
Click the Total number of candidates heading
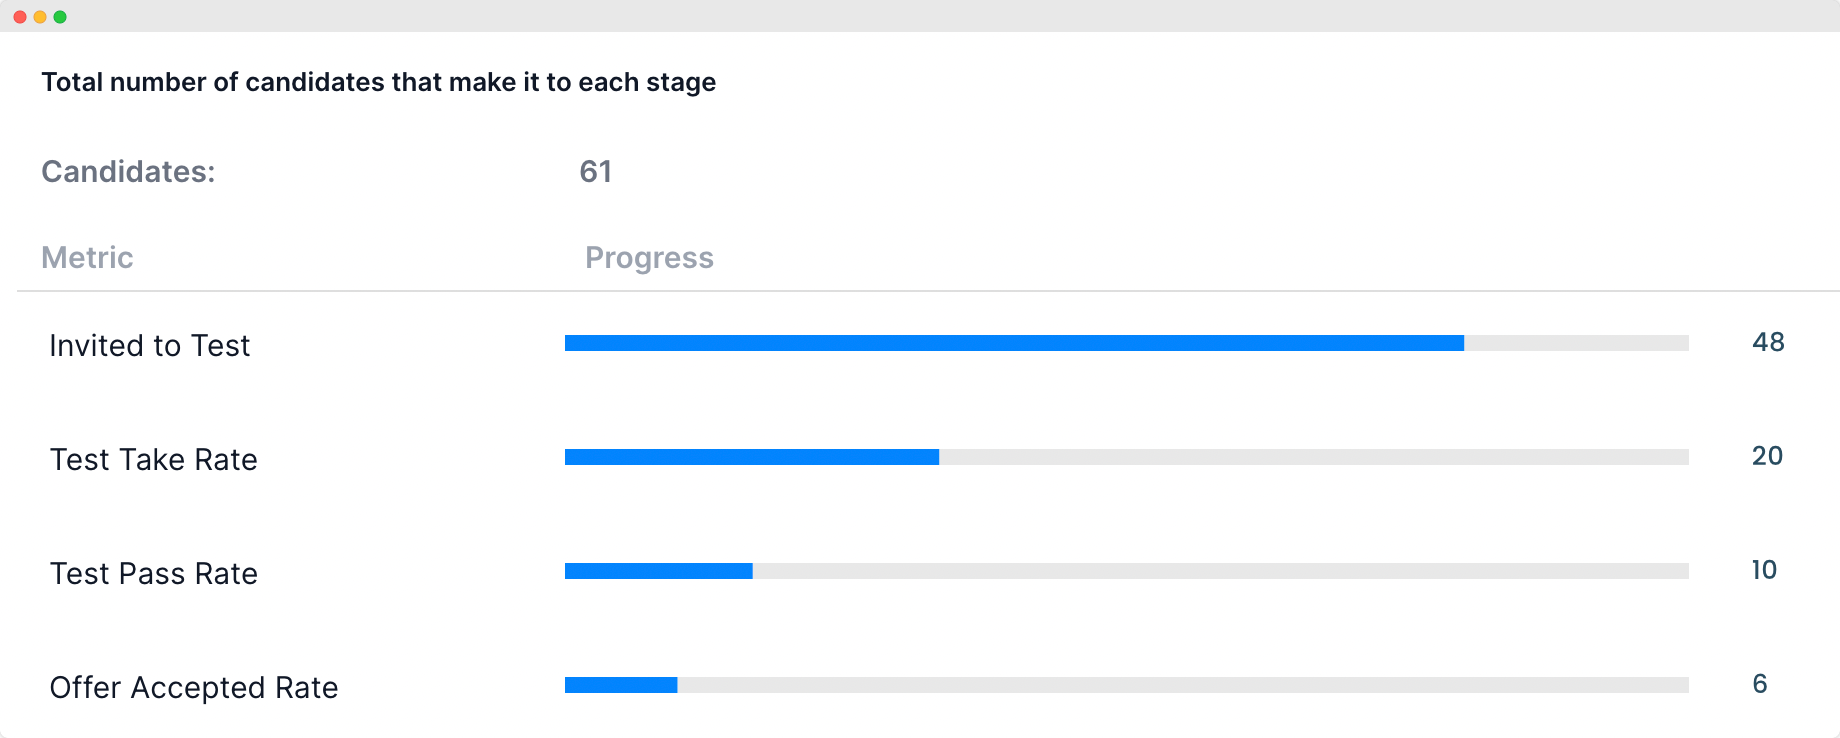(379, 82)
